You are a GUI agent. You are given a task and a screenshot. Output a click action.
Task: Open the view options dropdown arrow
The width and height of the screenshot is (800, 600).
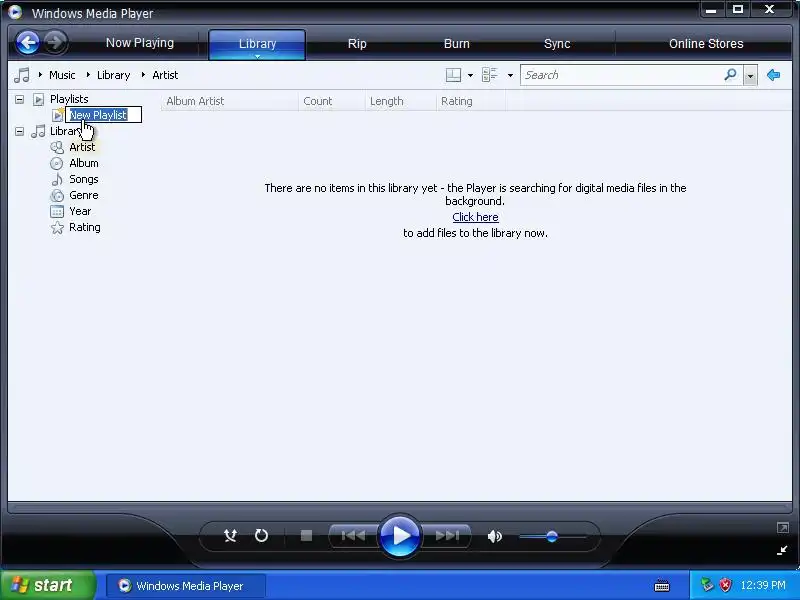[510, 76]
